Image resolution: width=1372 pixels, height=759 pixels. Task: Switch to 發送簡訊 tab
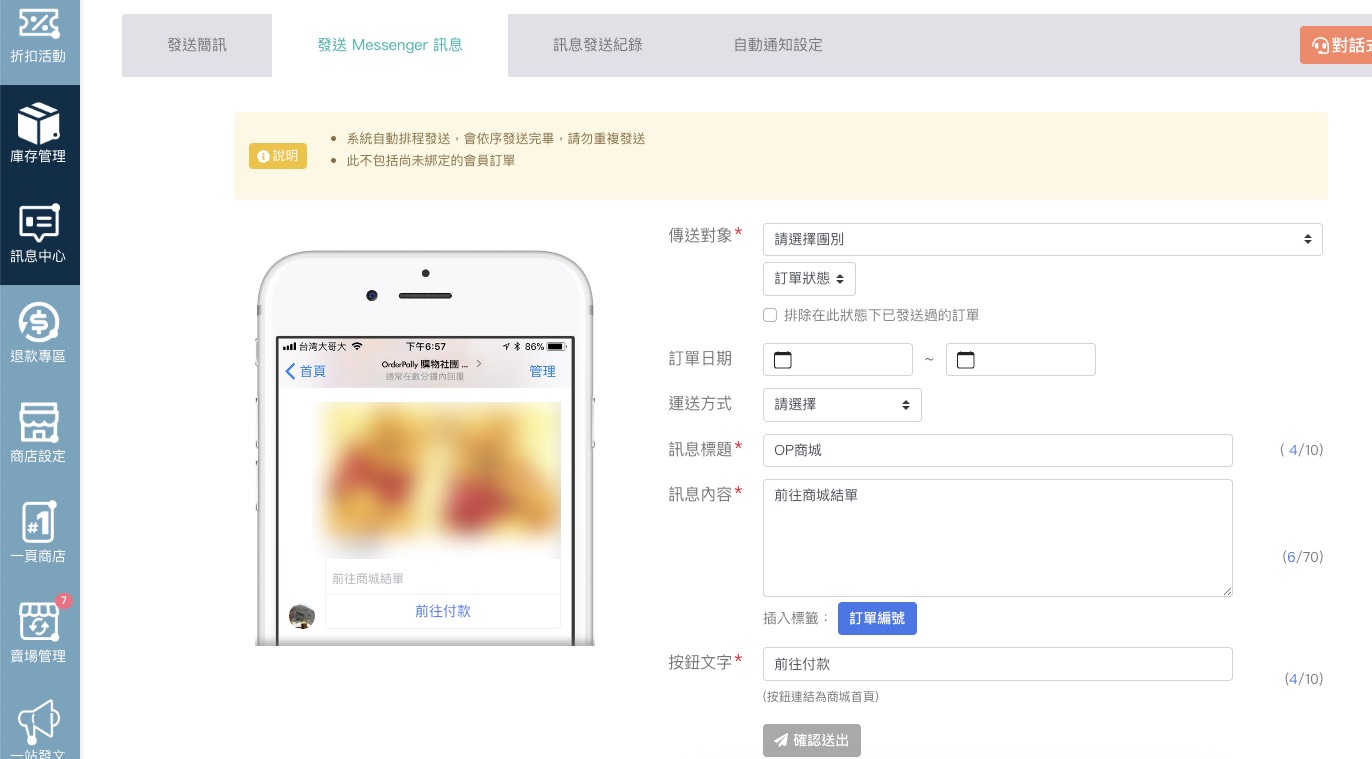(197, 45)
